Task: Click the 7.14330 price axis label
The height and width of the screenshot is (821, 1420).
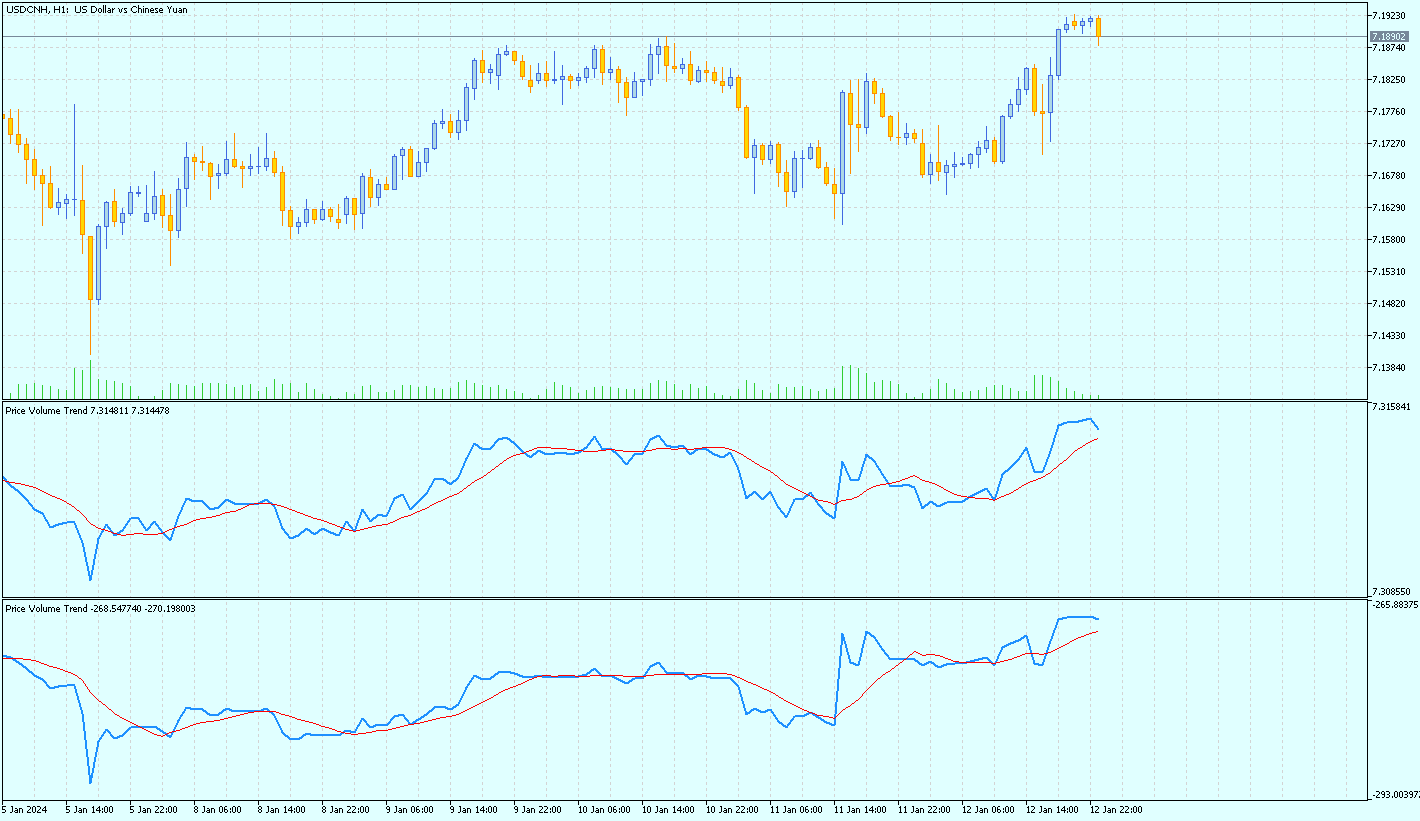Action: [x=1390, y=336]
